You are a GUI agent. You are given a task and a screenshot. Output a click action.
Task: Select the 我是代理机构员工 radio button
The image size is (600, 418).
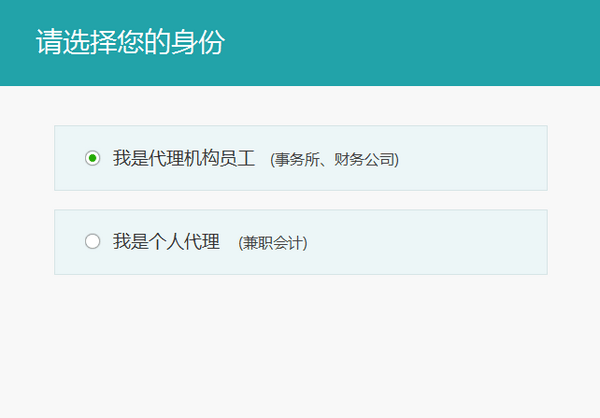click(x=93, y=158)
